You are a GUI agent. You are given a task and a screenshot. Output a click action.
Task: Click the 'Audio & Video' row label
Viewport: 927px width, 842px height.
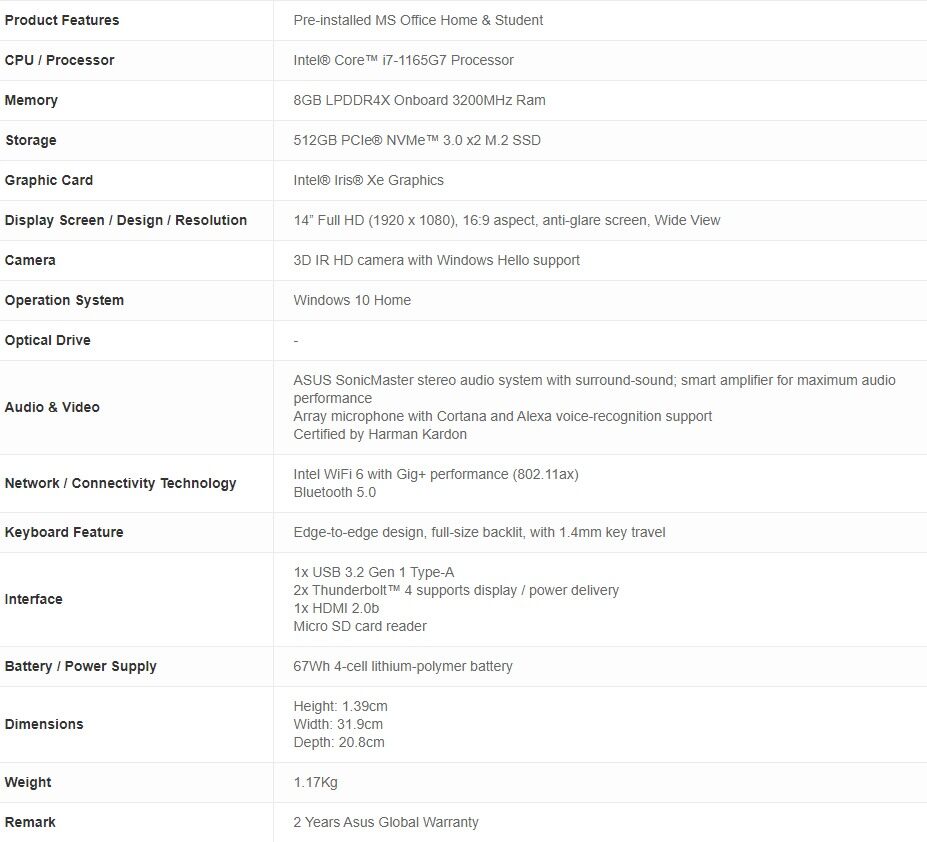point(52,407)
